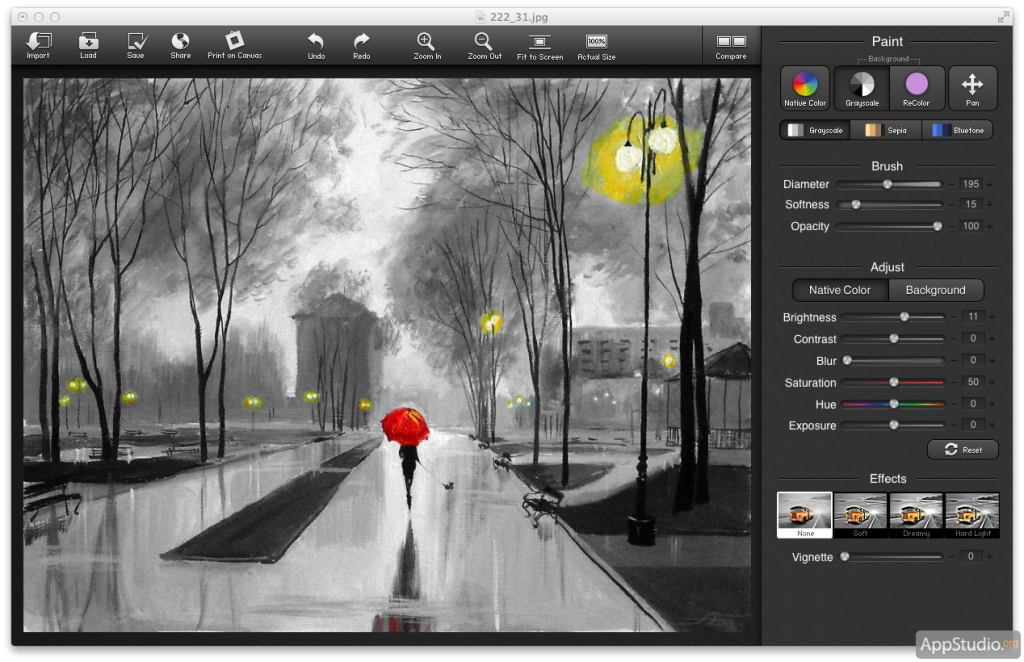Viewport: 1024px width, 662px height.
Task: Click the Import icon in the toolbar
Action: [x=38, y=42]
